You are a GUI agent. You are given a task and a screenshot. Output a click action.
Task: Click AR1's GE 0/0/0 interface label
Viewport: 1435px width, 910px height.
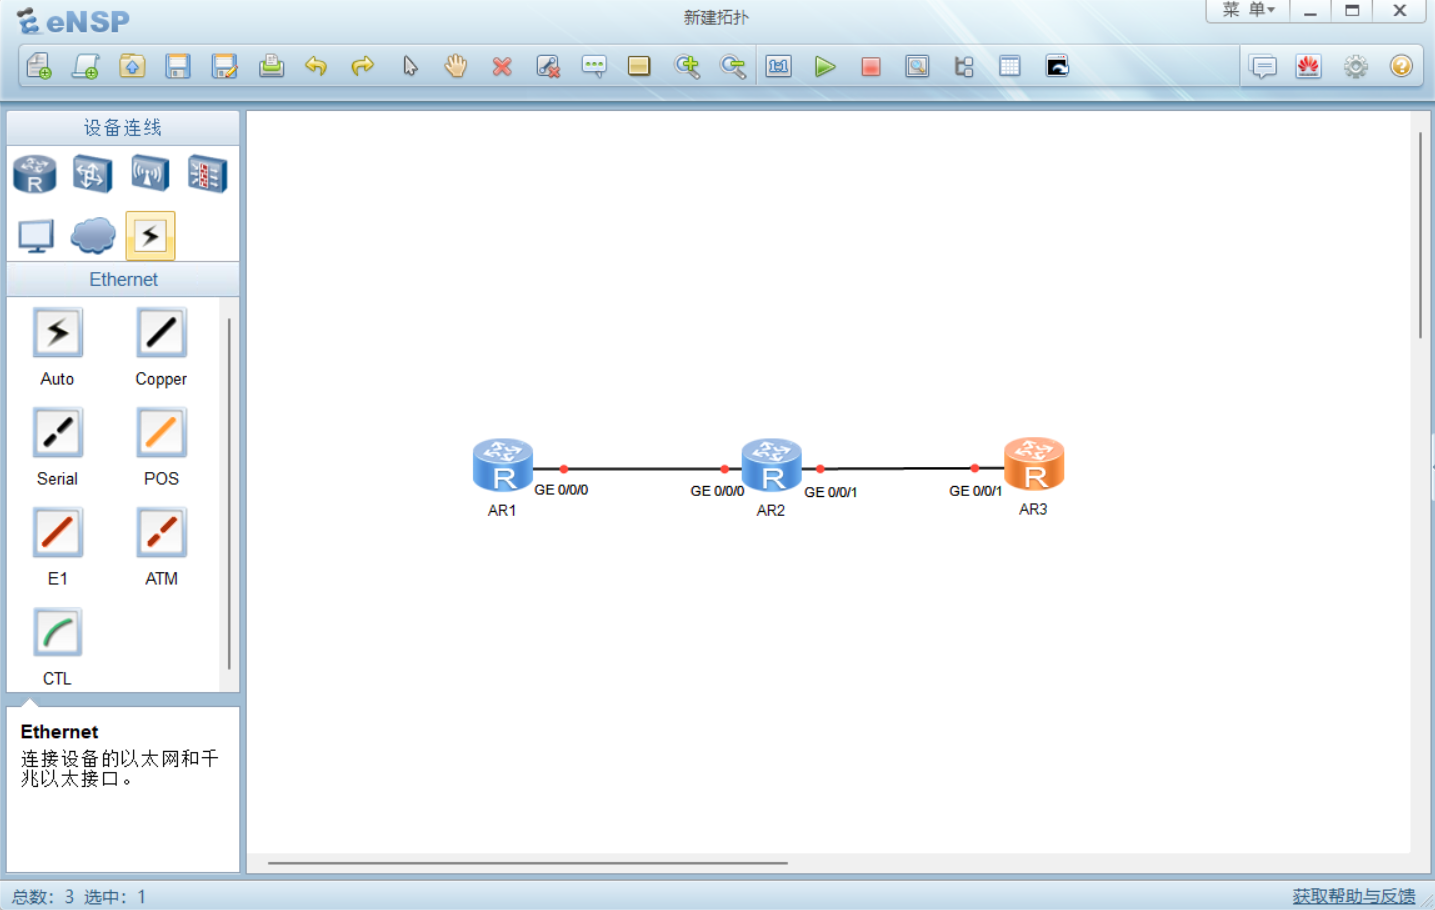pyautogui.click(x=561, y=490)
